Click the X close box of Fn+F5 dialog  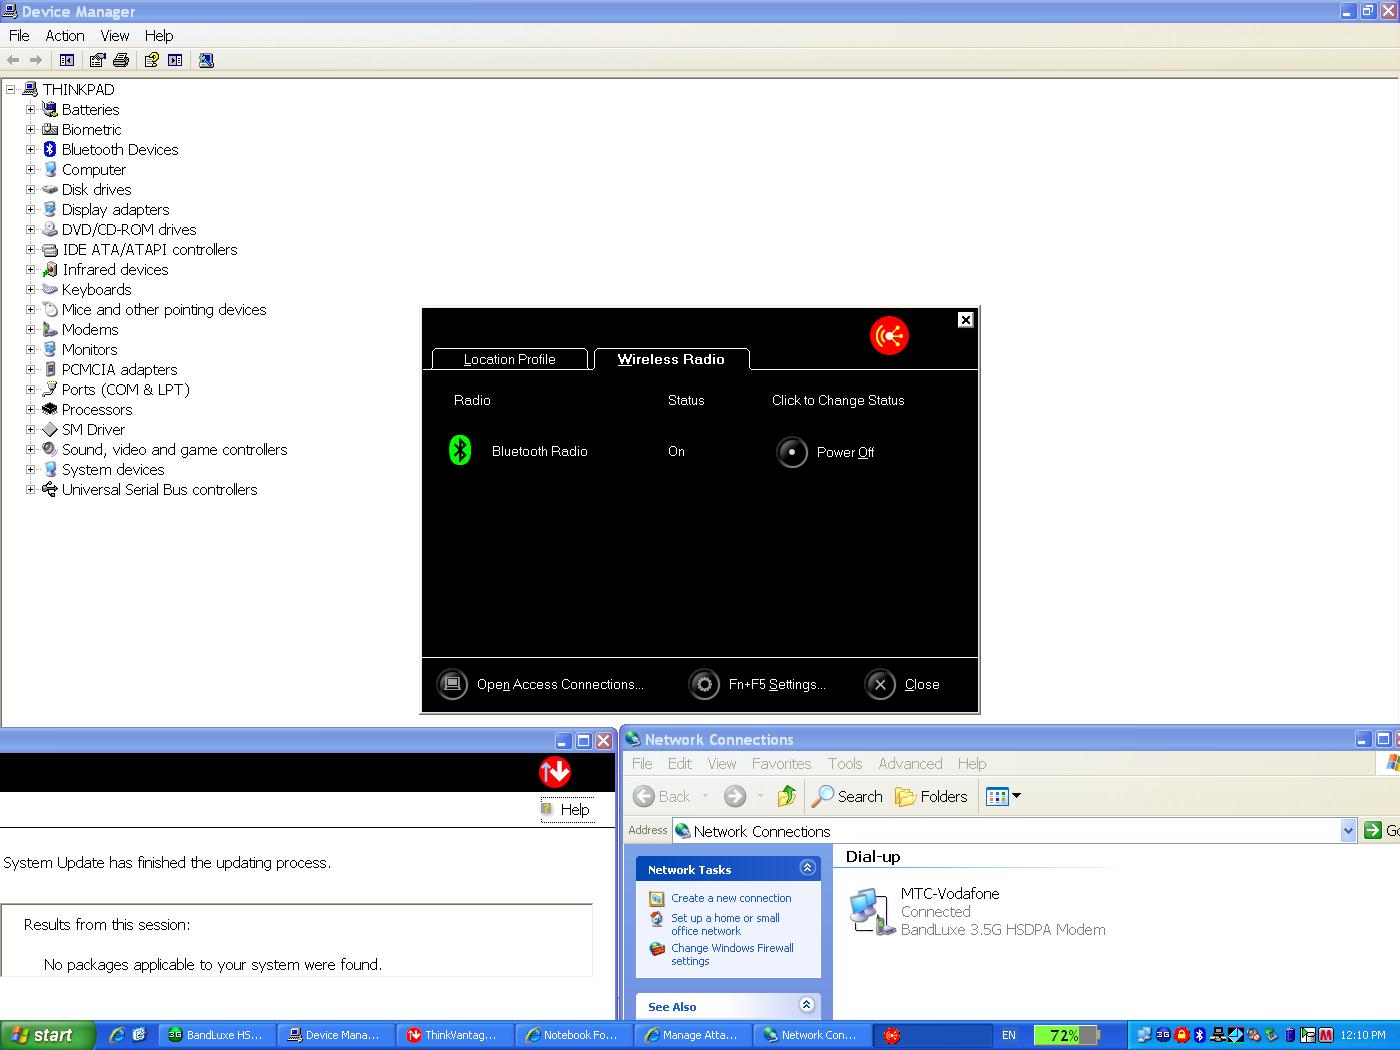[x=965, y=320]
